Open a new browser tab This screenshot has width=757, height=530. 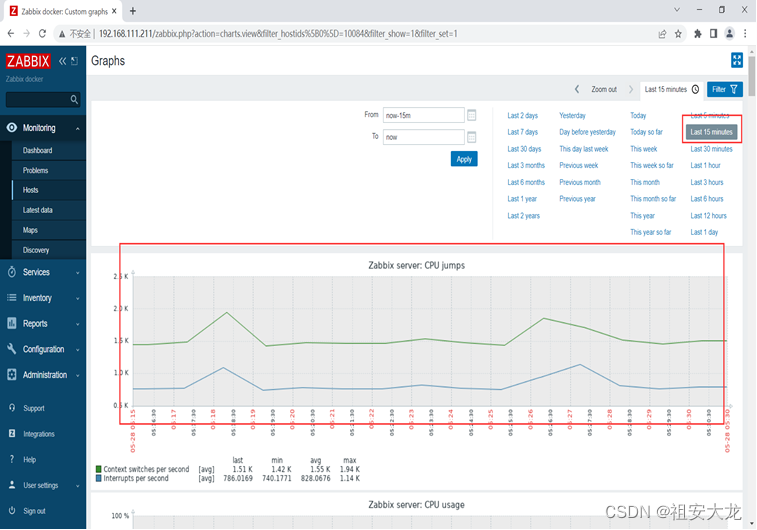tap(133, 11)
